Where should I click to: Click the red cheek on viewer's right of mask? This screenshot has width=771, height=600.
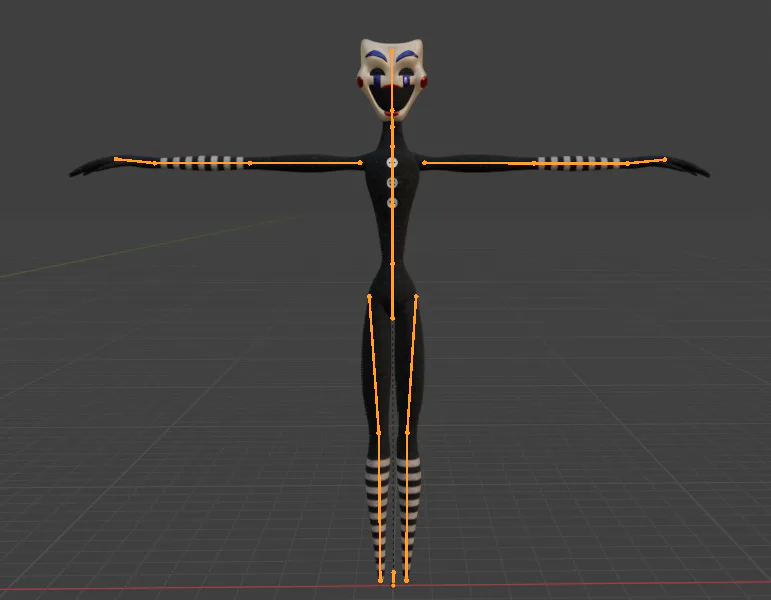click(x=423, y=82)
